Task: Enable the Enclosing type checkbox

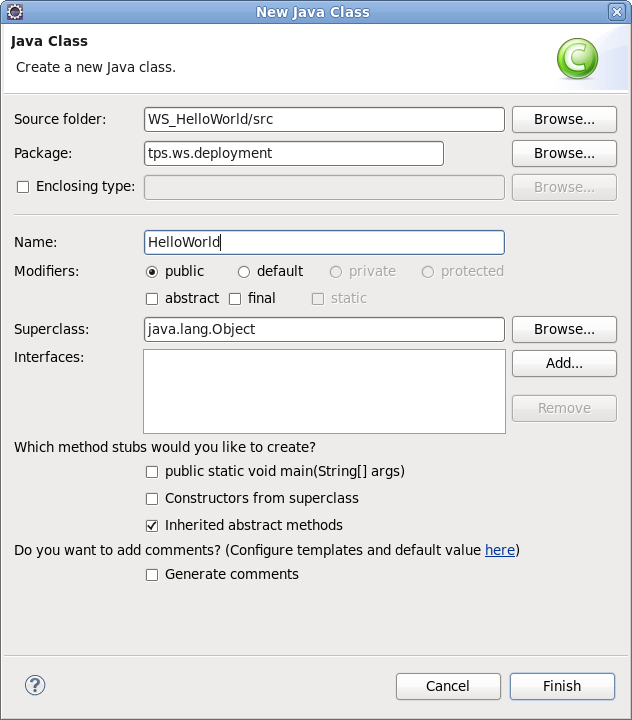Action: [23, 187]
